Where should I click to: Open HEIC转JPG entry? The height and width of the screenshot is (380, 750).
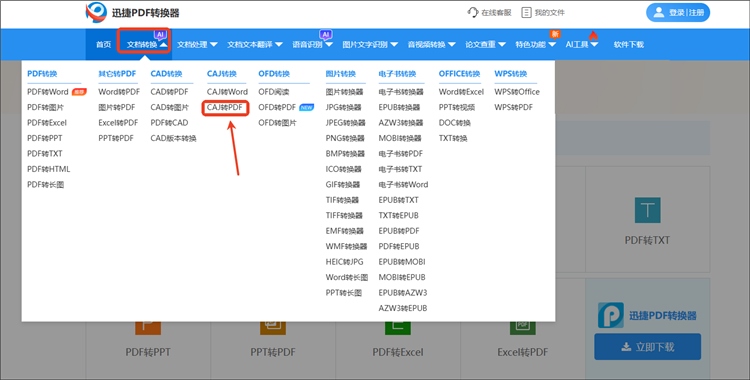coord(344,262)
